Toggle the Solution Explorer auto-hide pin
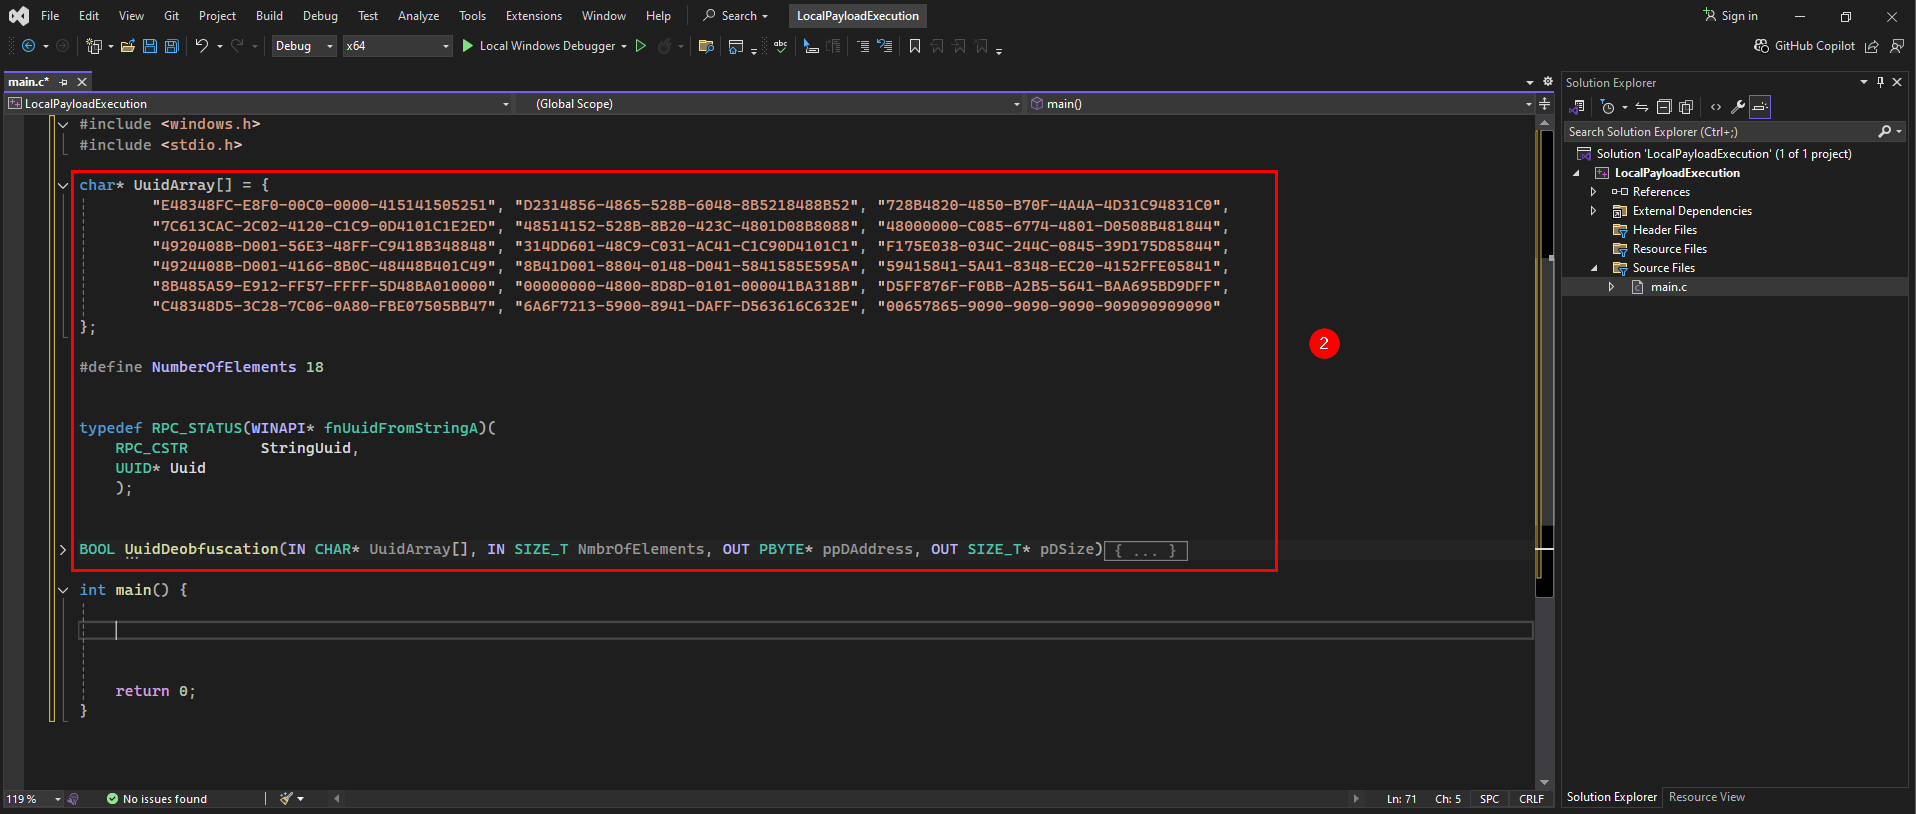This screenshot has width=1916, height=814. tap(1880, 82)
